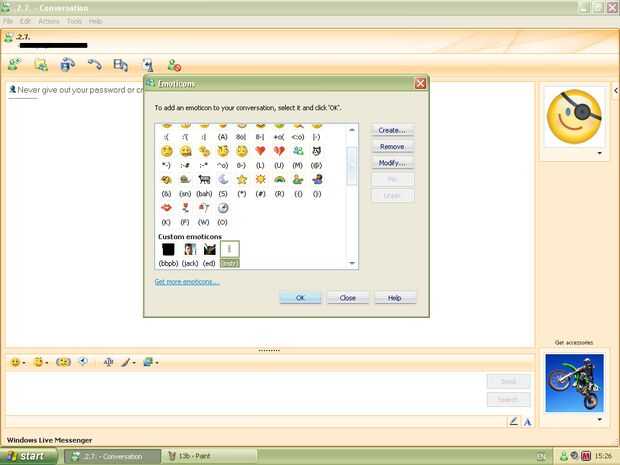Select the right hug (}) emoticon

click(317, 180)
